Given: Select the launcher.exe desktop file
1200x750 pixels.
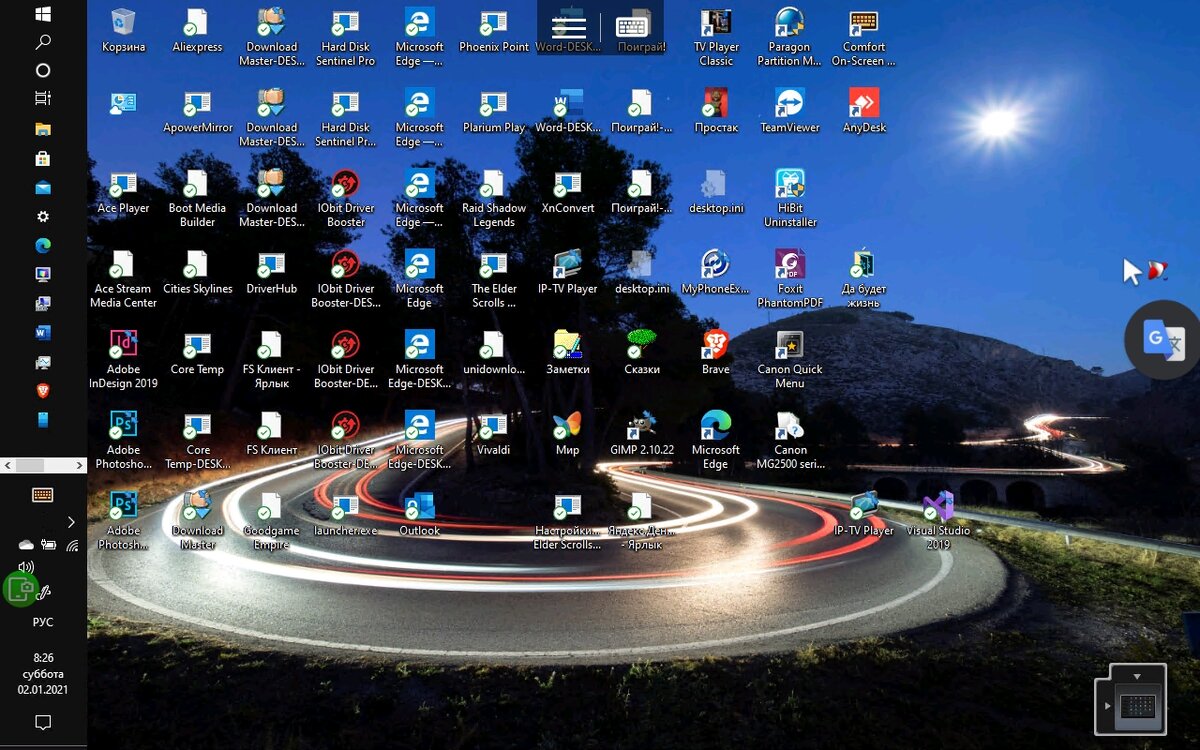Looking at the screenshot, I should click(x=345, y=515).
